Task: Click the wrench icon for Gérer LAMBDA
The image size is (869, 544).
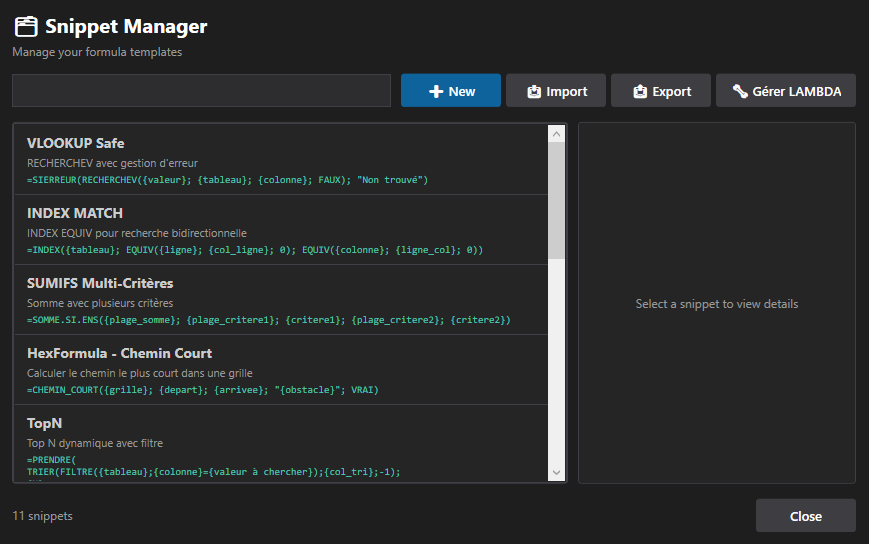Action: click(x=740, y=91)
